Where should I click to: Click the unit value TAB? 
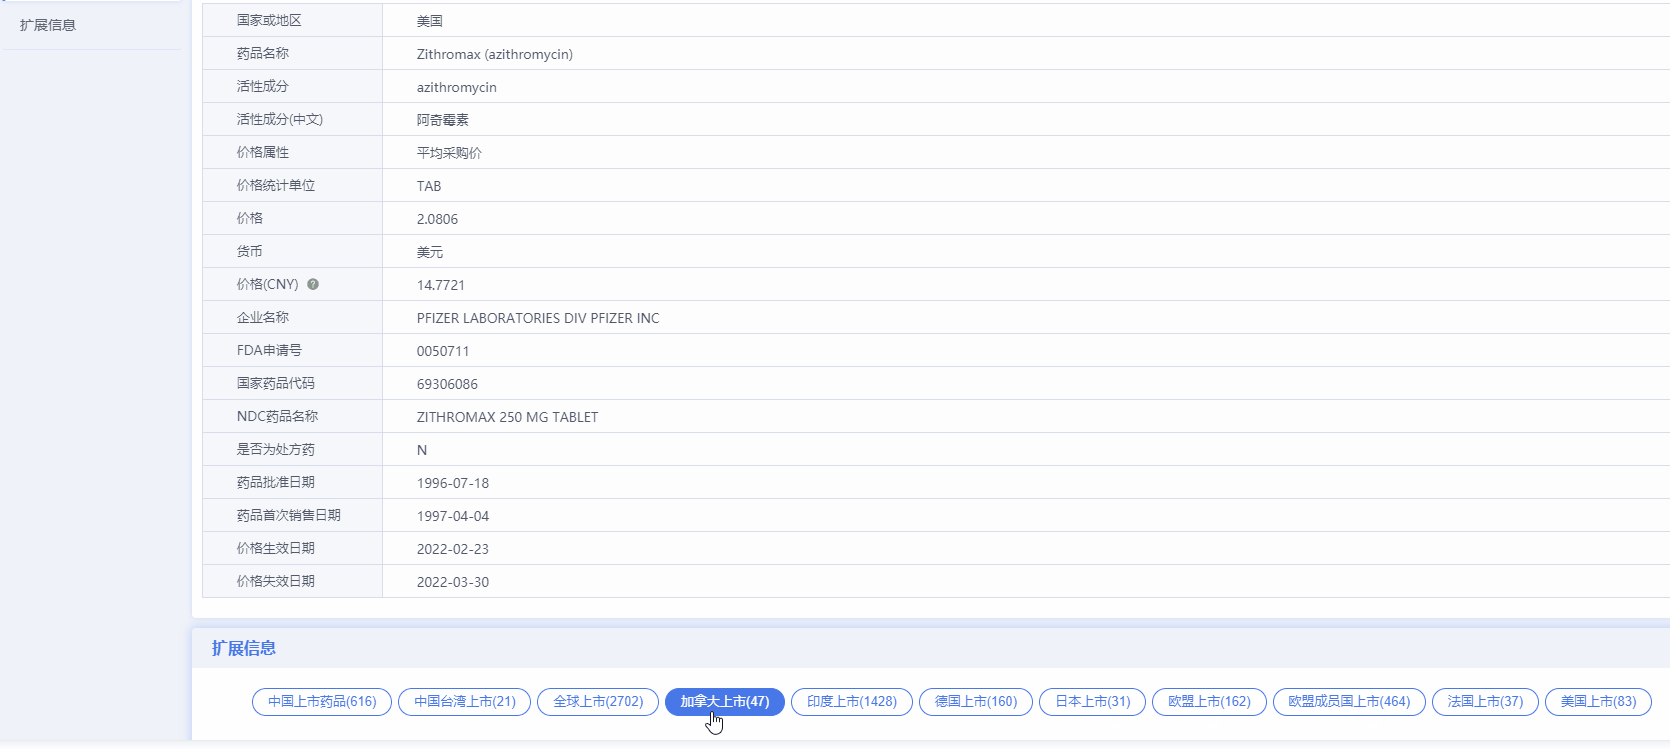429,186
